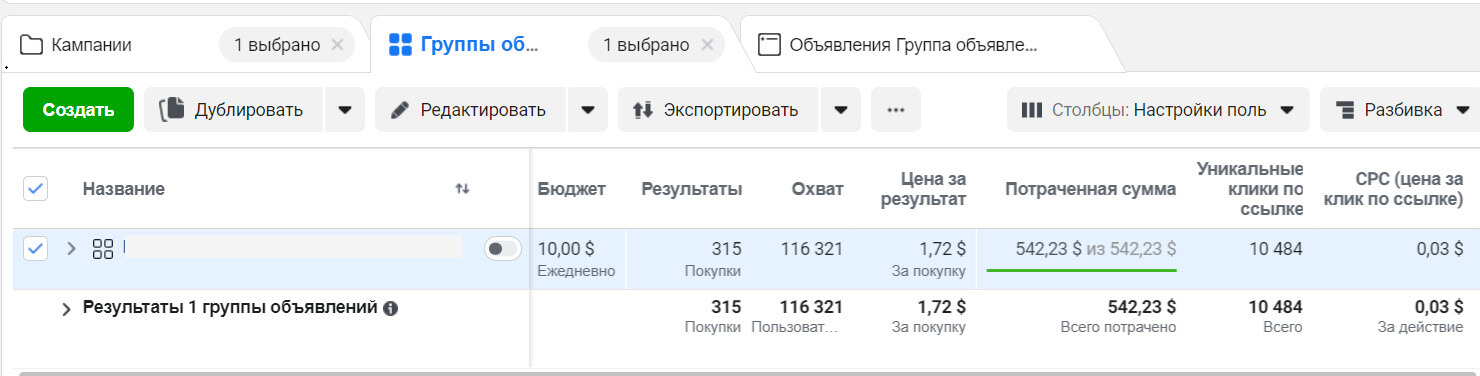This screenshot has height=376, width=1480.
Task: Click the 10 484 clicks cell in ad set row
Action: (1275, 249)
